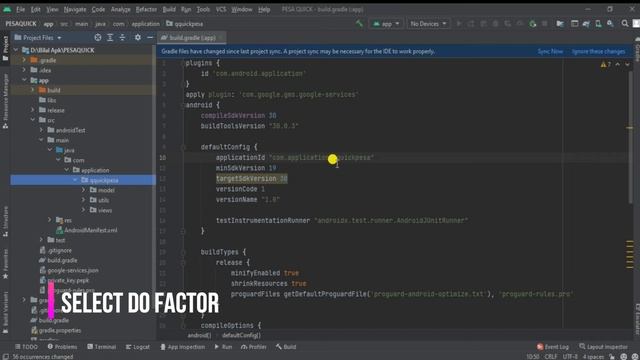The image size is (640, 360).
Task: Open google-services.json file
Action: (69, 270)
